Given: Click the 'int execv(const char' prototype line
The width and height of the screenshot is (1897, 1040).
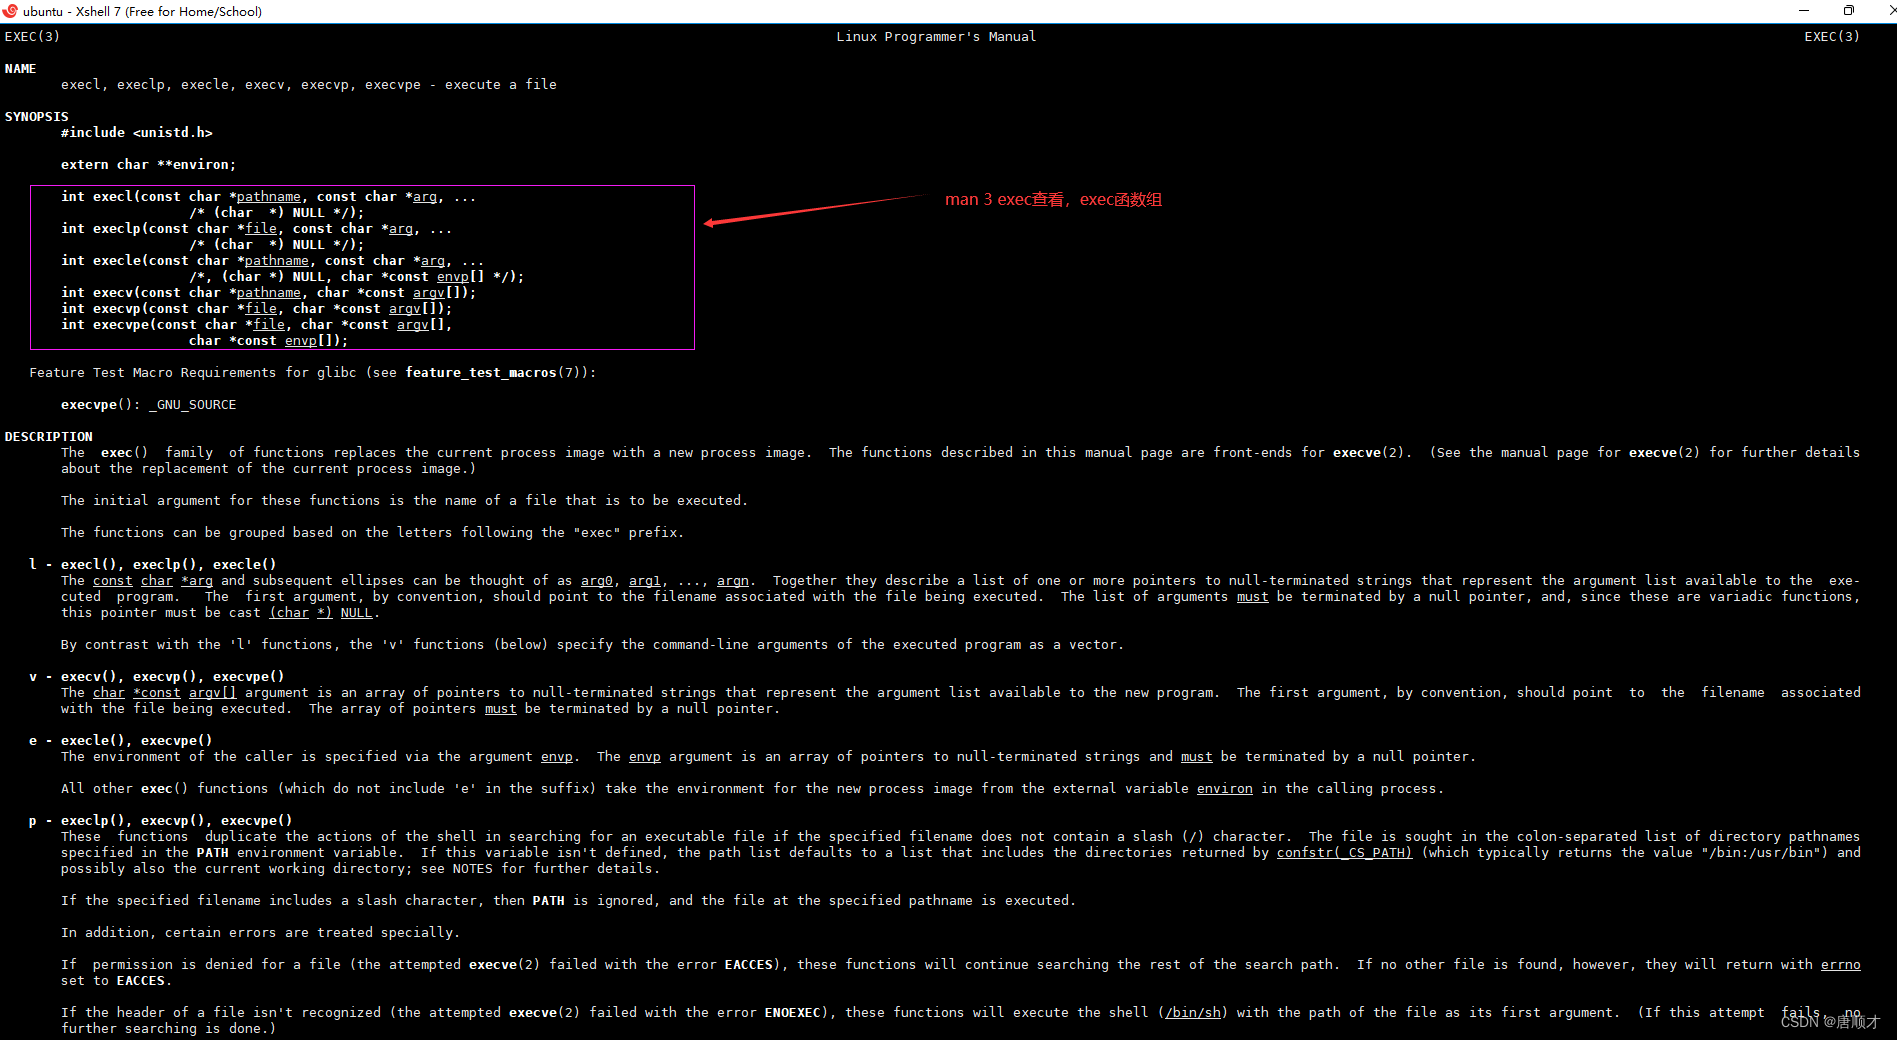Looking at the screenshot, I should (269, 293).
